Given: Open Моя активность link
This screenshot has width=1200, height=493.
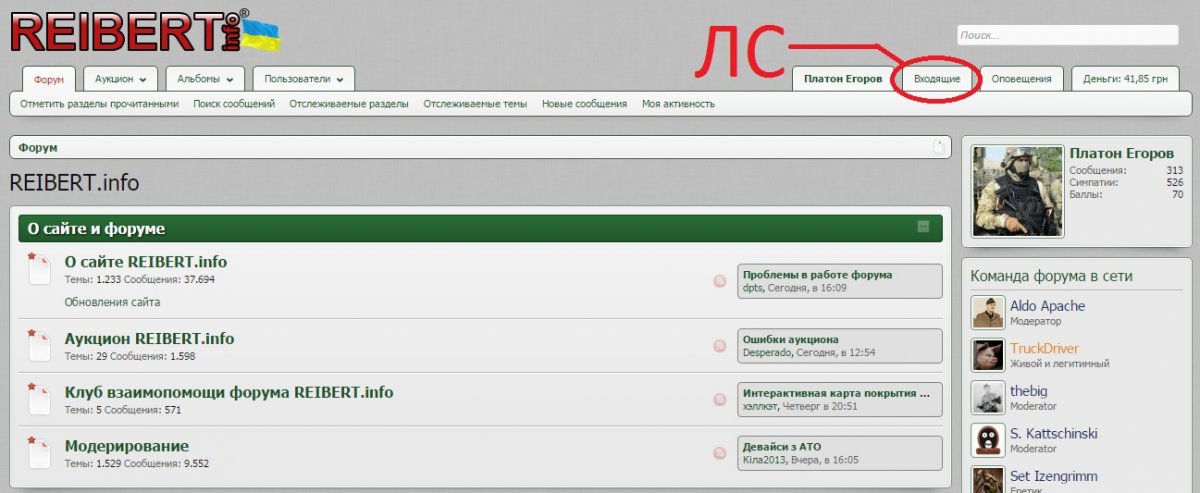Looking at the screenshot, I should (678, 103).
